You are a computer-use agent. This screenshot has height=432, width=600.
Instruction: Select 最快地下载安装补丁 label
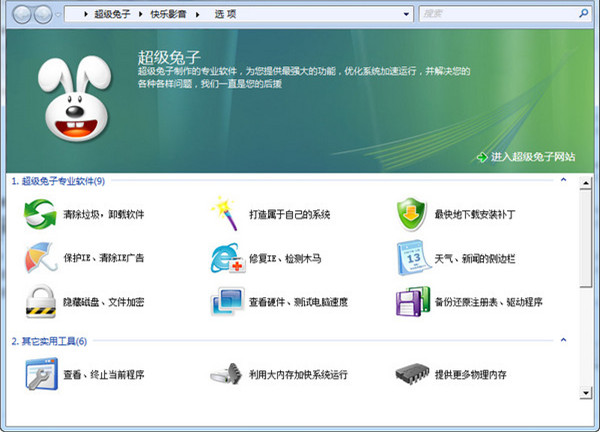pyautogui.click(x=474, y=214)
